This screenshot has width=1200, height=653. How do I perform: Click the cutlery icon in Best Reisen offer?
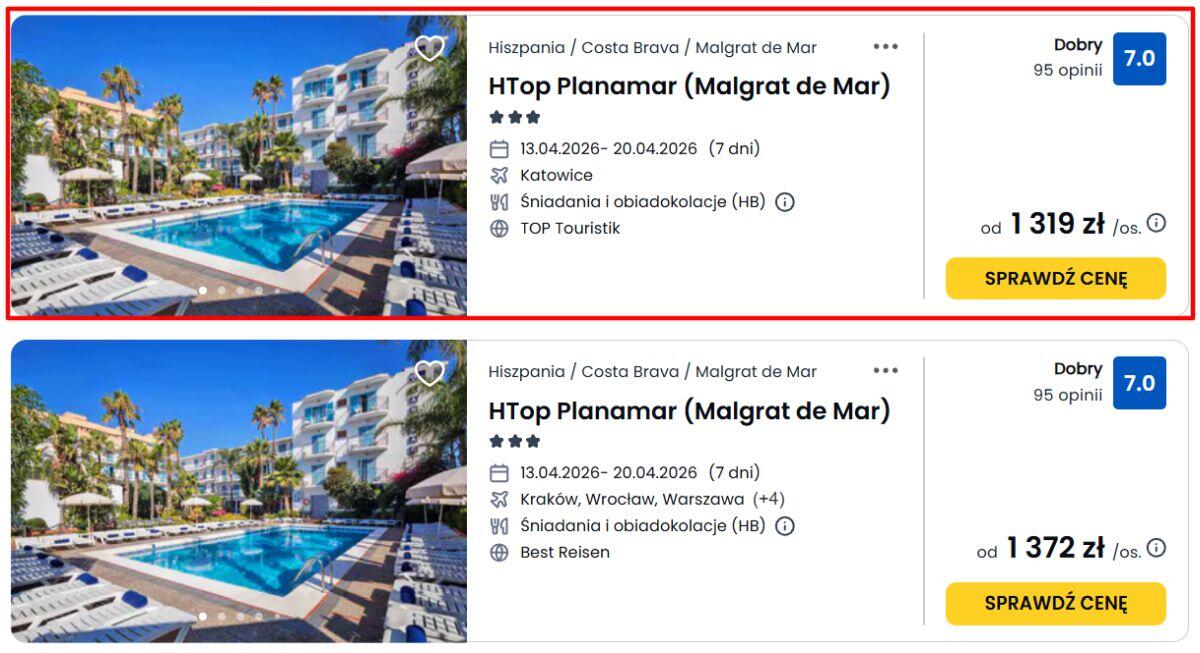pyautogui.click(x=499, y=526)
